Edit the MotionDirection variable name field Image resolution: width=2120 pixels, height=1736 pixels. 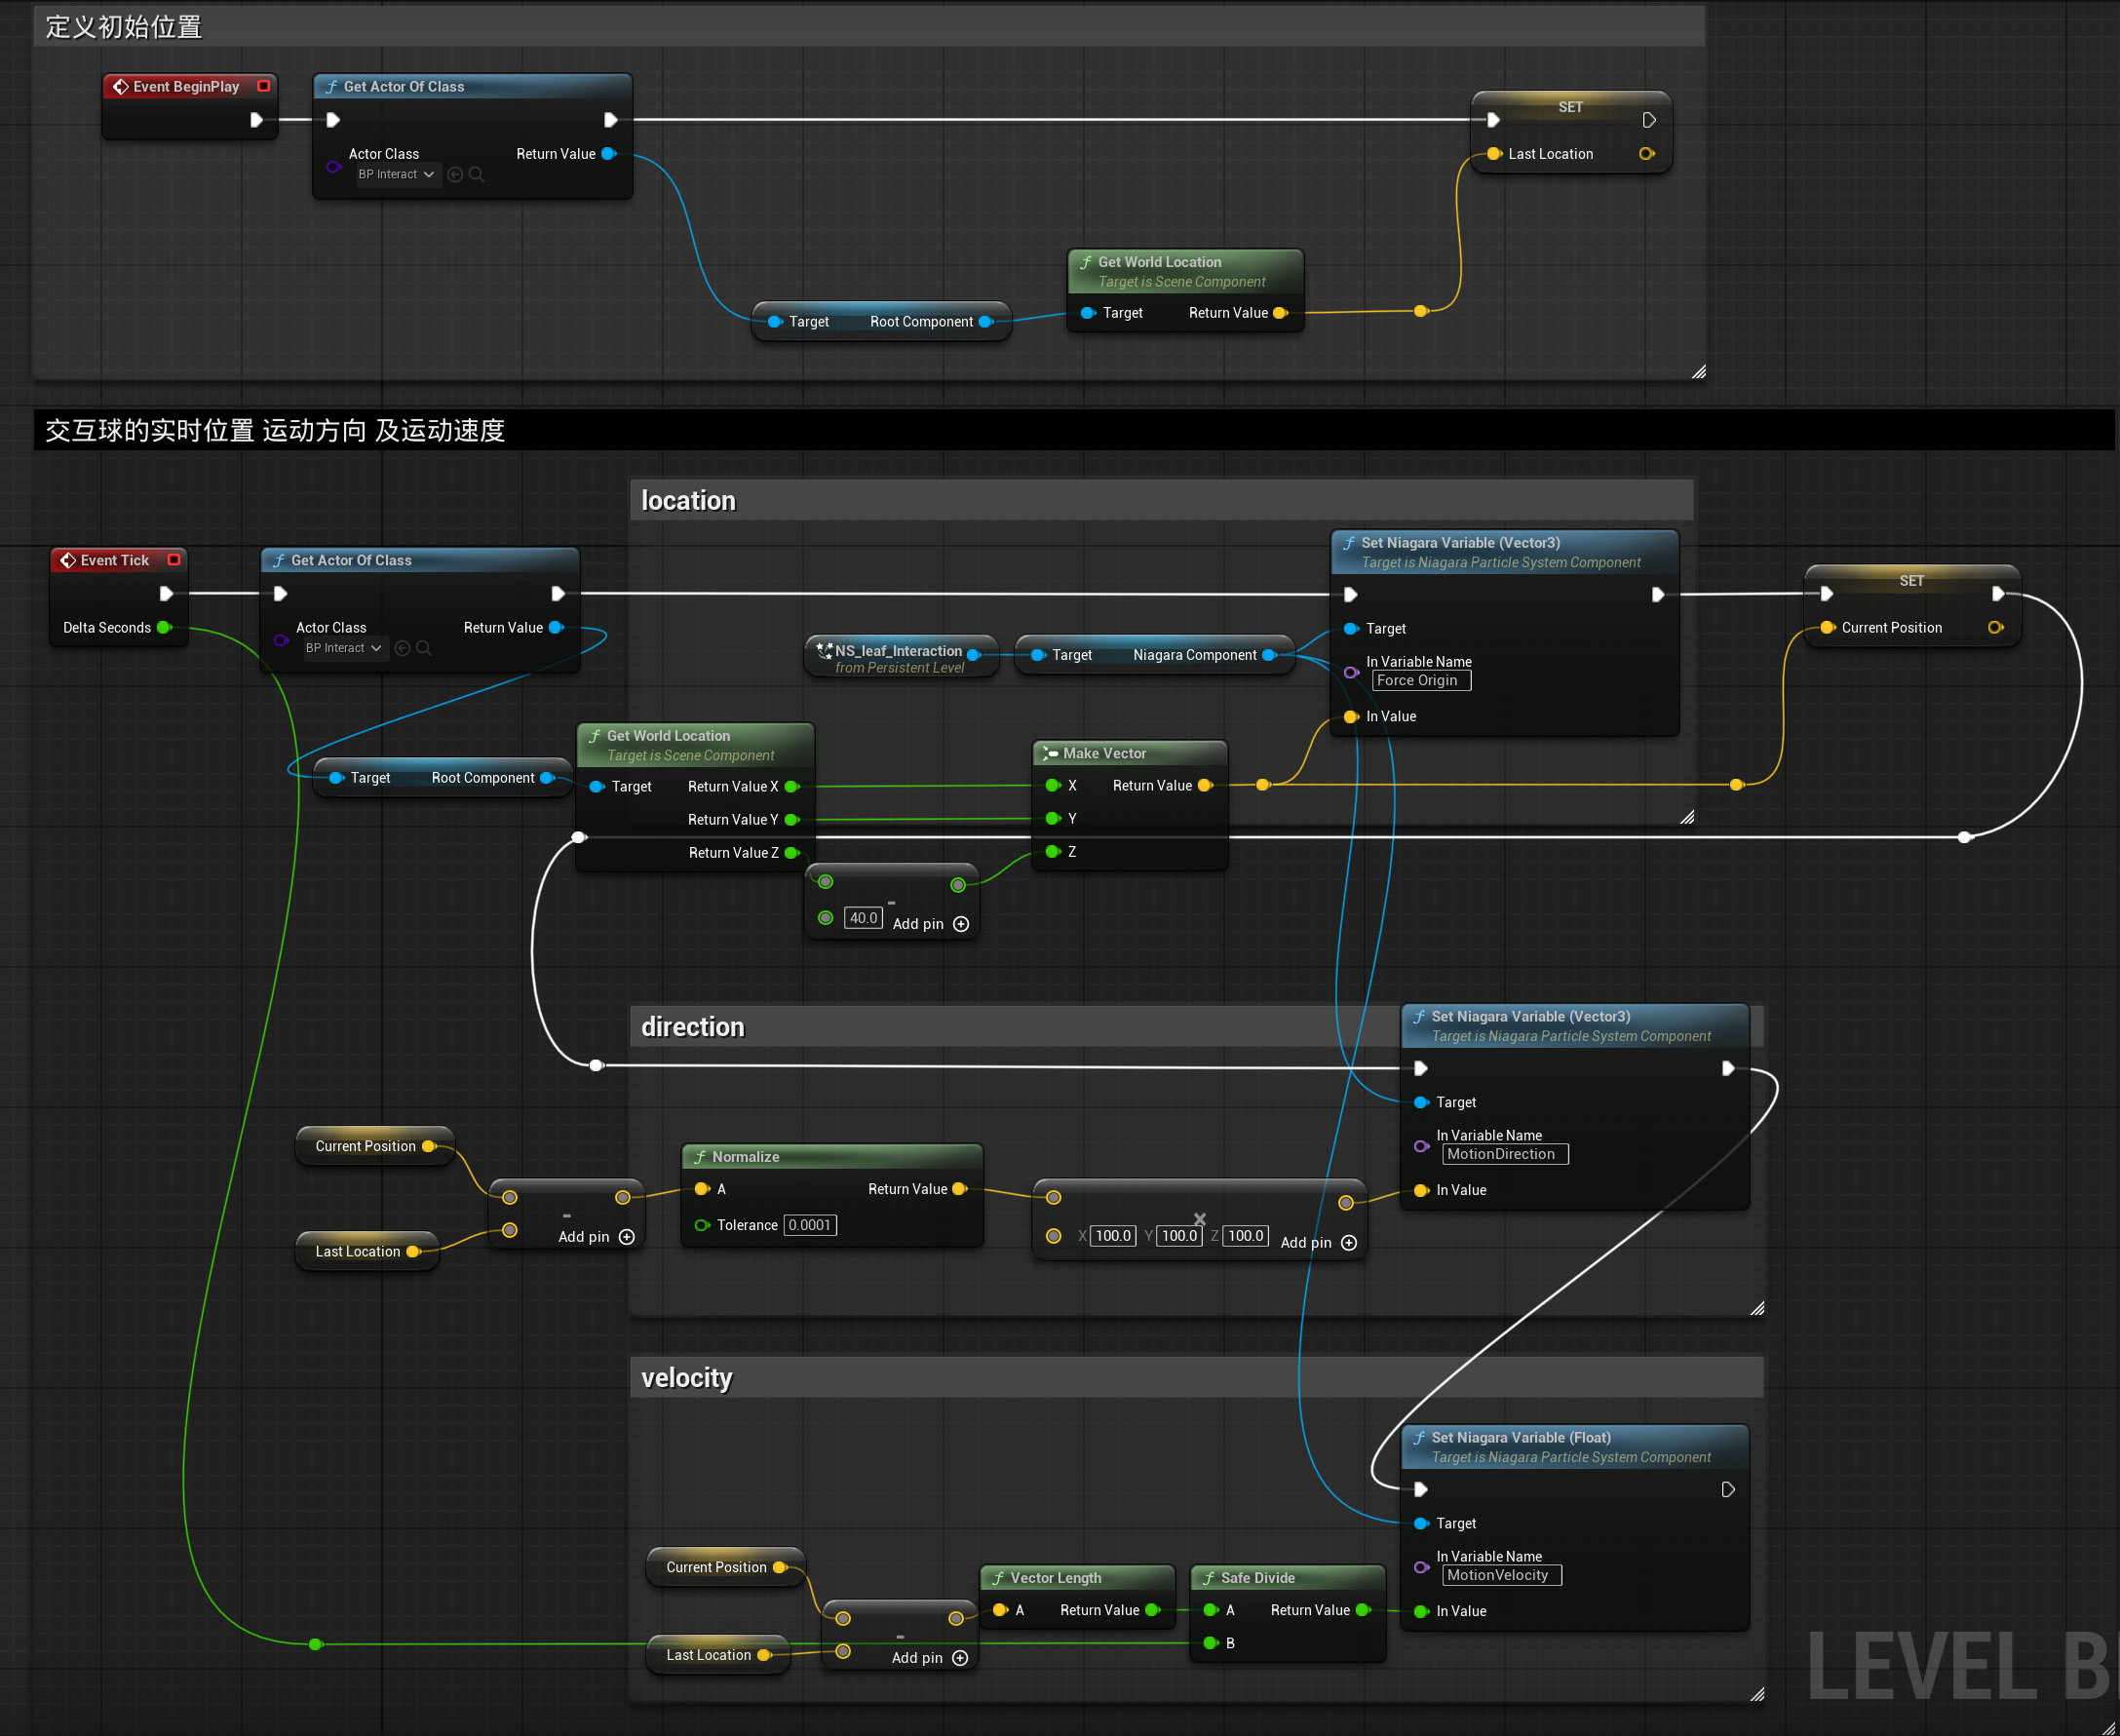[x=1505, y=1154]
